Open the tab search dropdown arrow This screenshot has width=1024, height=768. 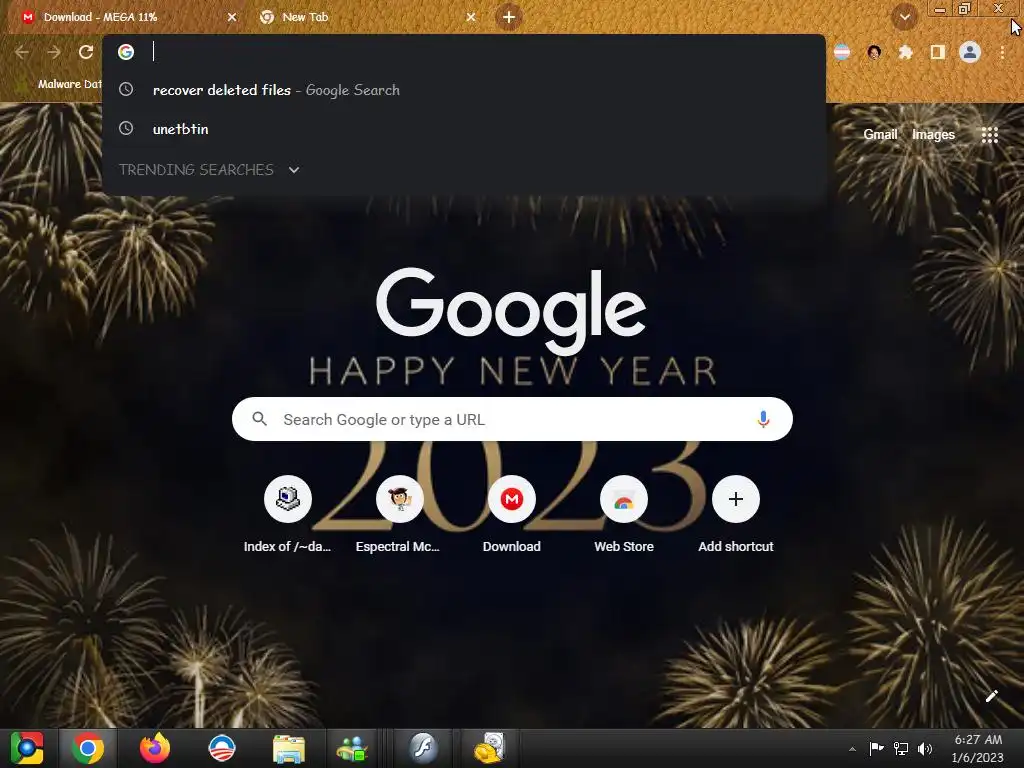pyautogui.click(x=904, y=17)
